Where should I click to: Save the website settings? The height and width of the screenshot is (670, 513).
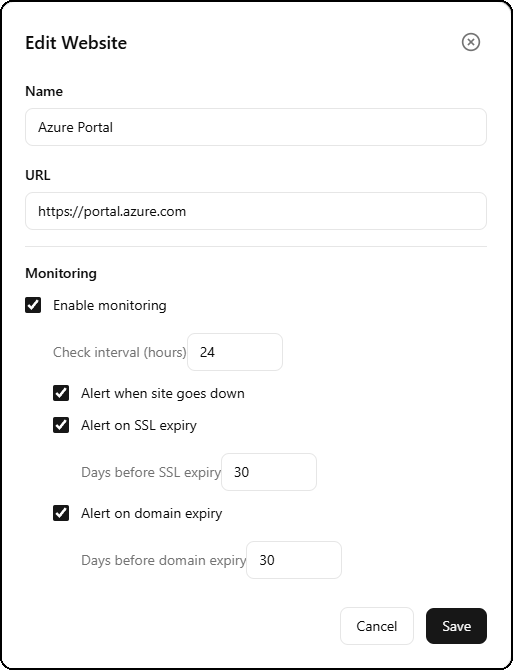click(456, 626)
